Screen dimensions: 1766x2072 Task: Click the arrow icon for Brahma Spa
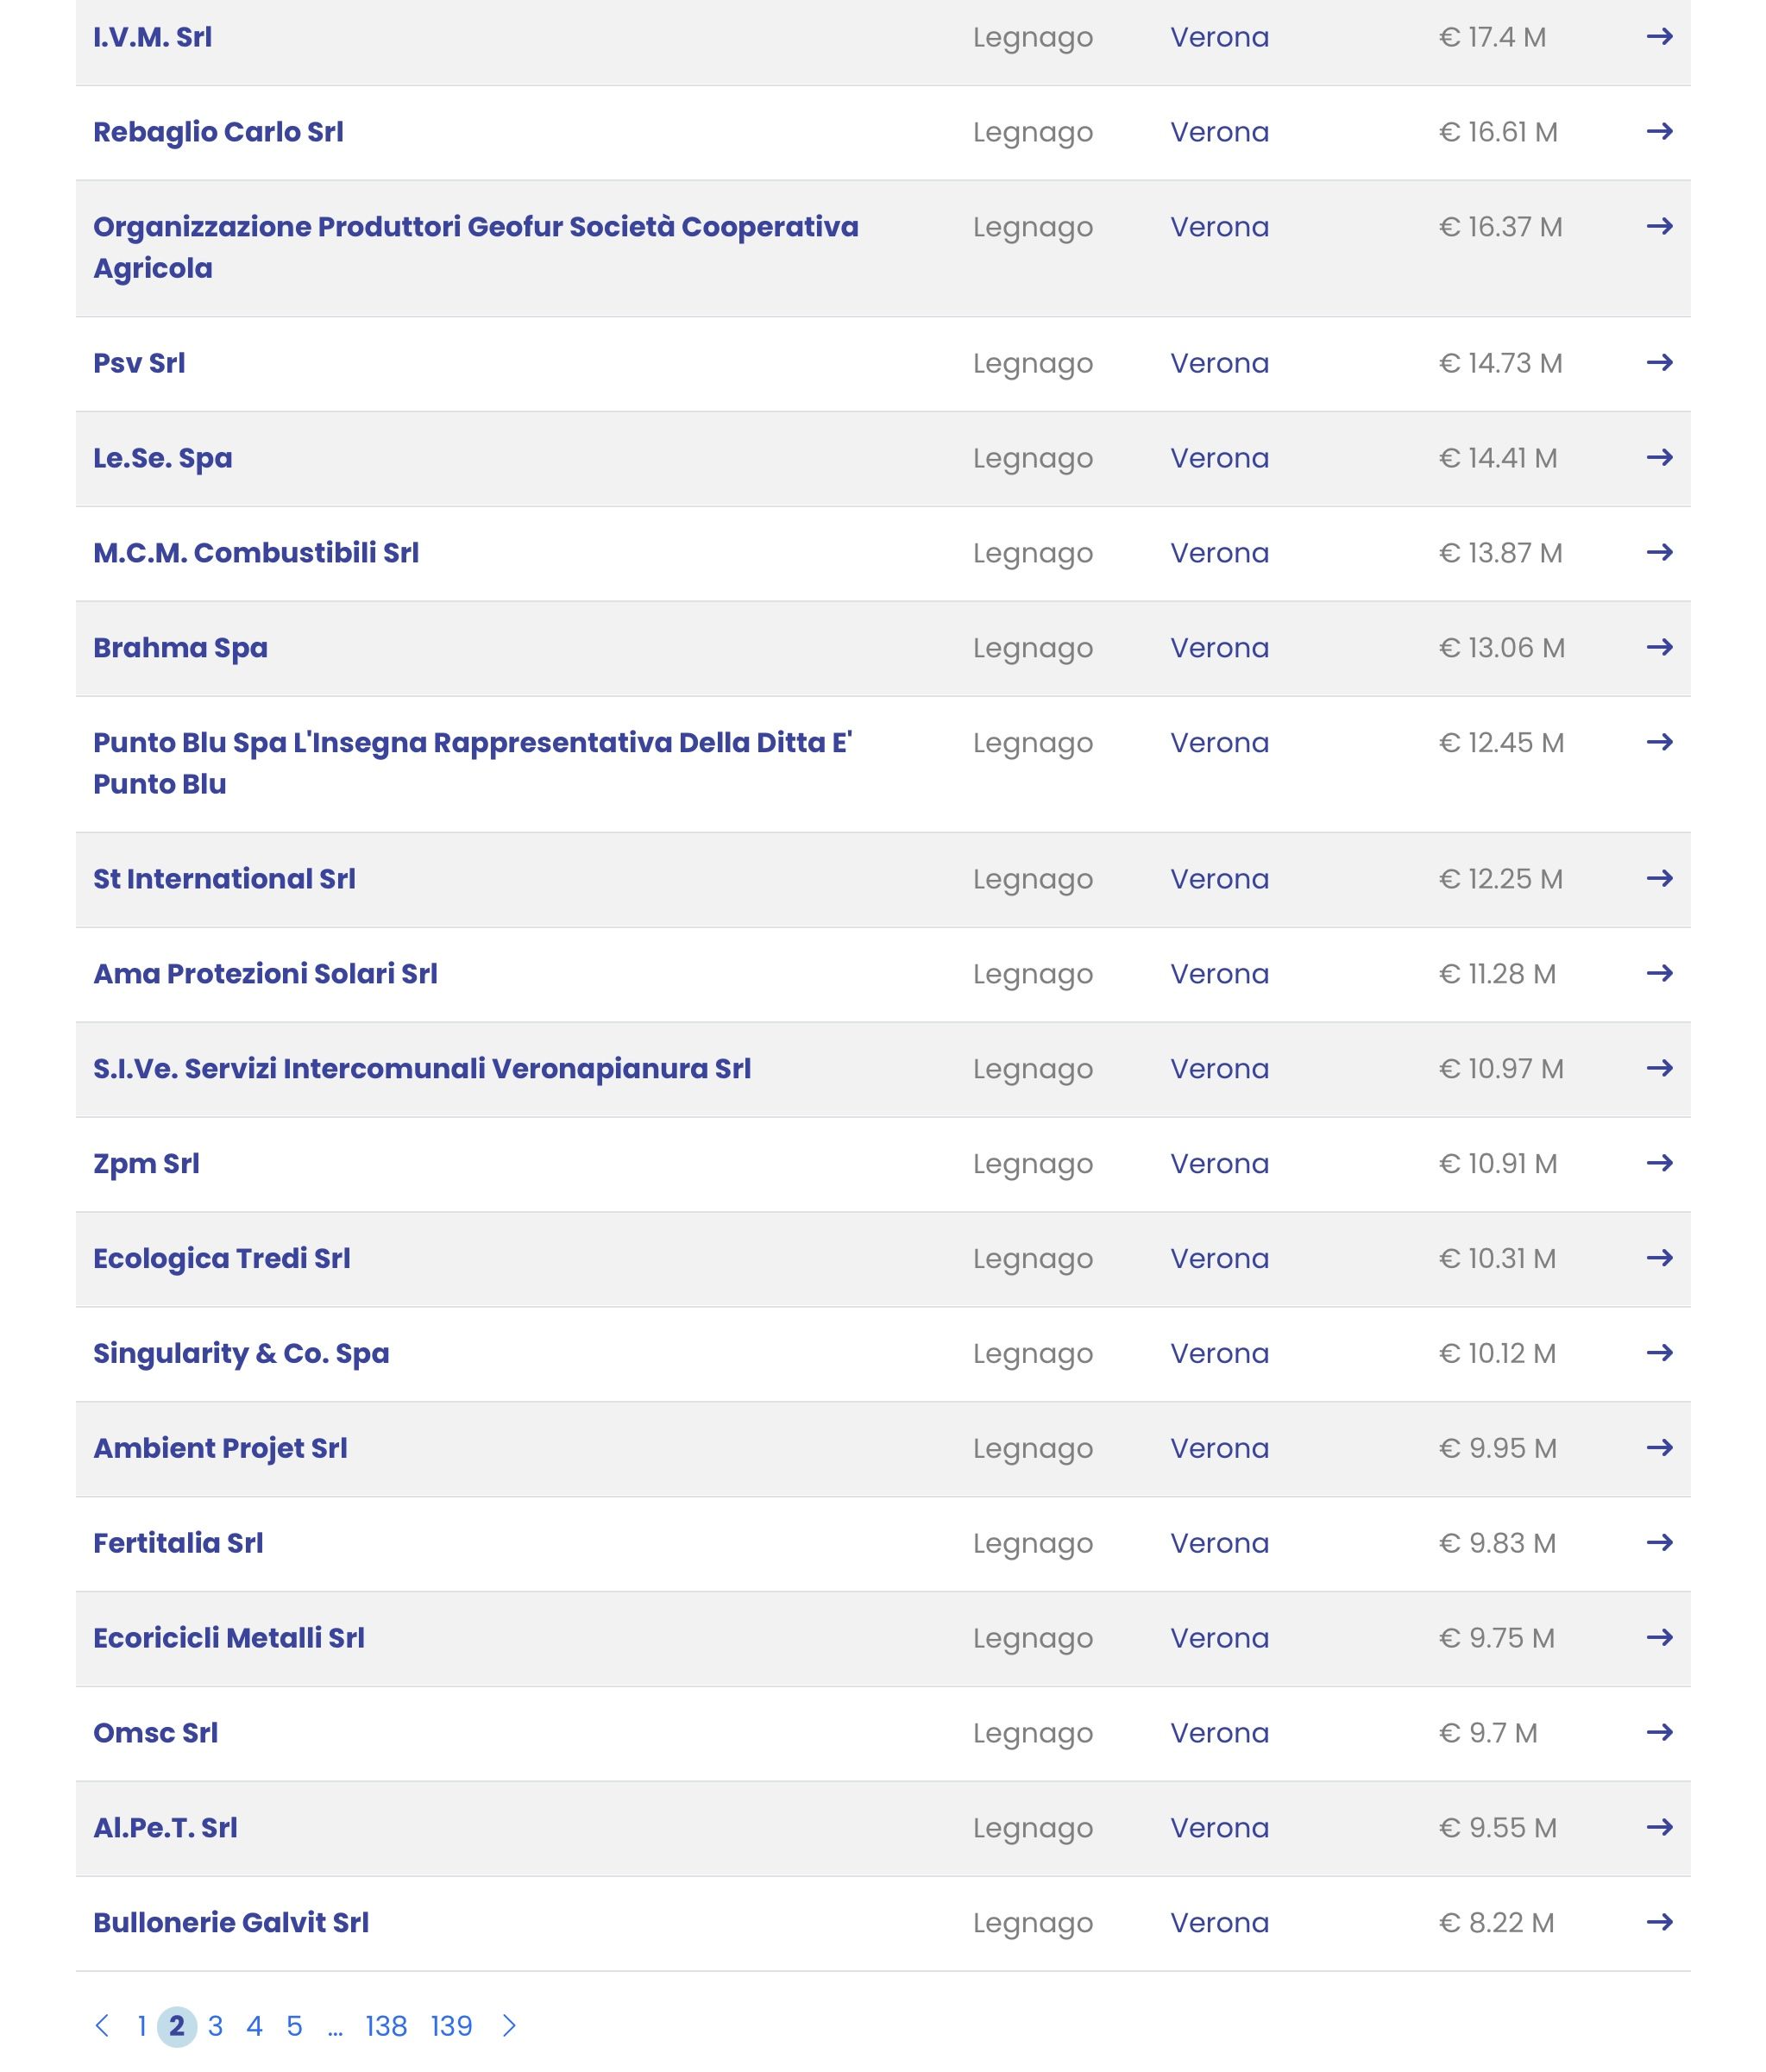coord(1659,648)
